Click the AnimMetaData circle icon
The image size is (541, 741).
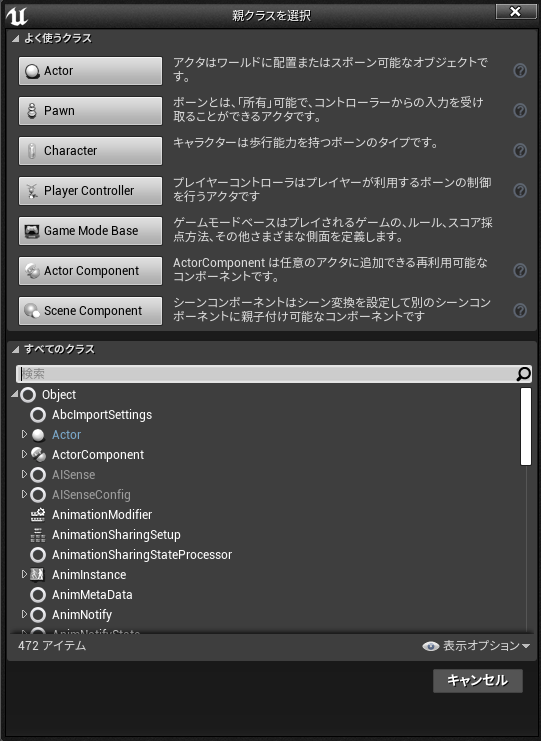click(38, 595)
